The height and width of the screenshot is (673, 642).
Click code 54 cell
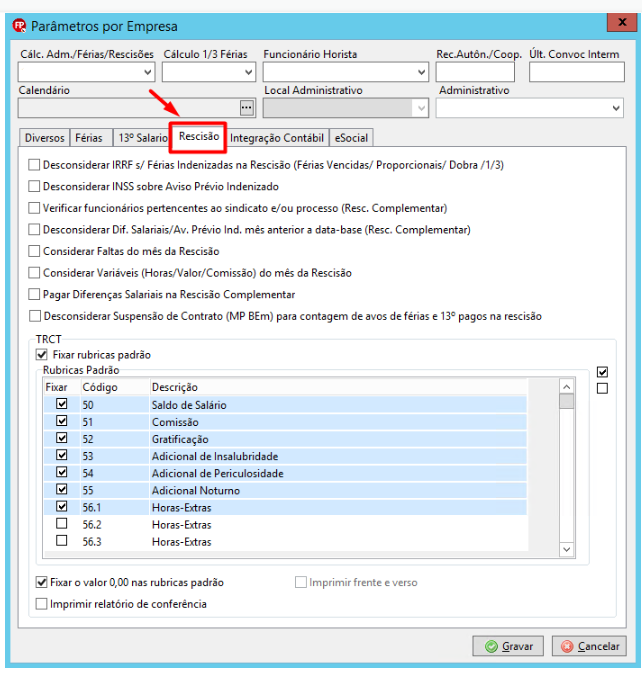(x=115, y=473)
